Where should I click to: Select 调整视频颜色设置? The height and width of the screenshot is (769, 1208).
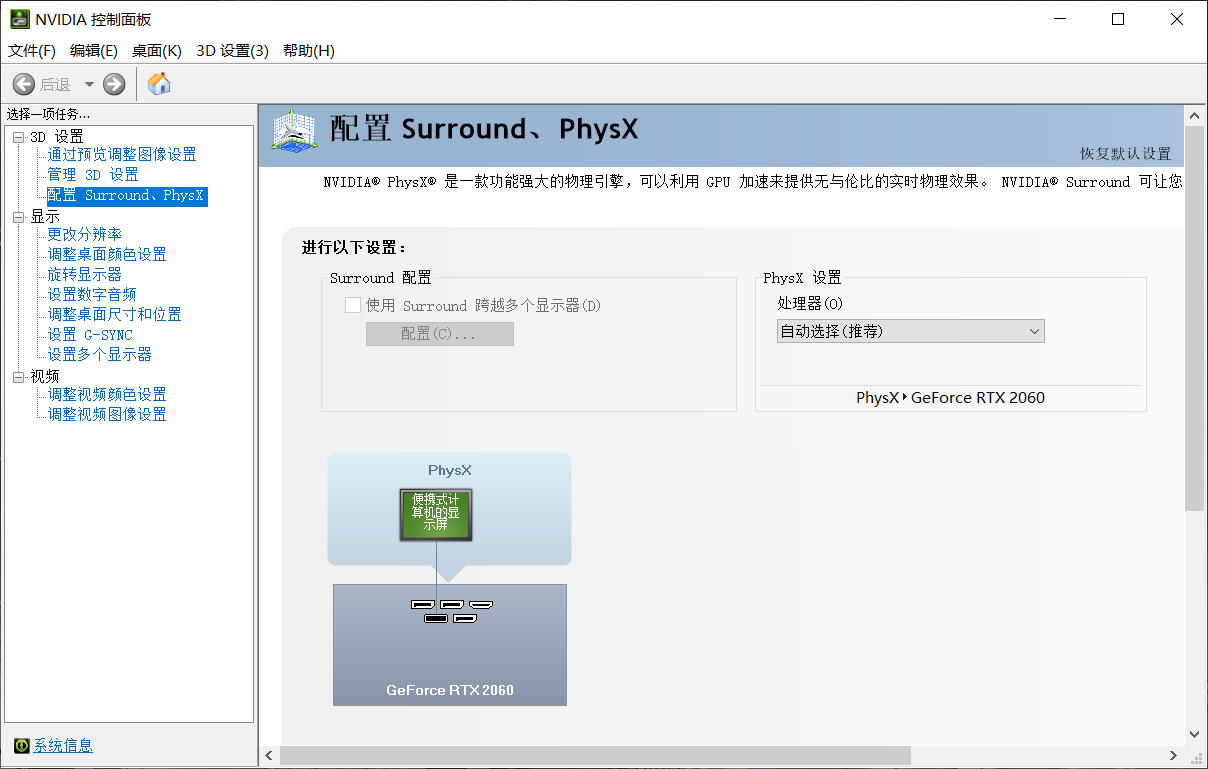[x=107, y=394]
